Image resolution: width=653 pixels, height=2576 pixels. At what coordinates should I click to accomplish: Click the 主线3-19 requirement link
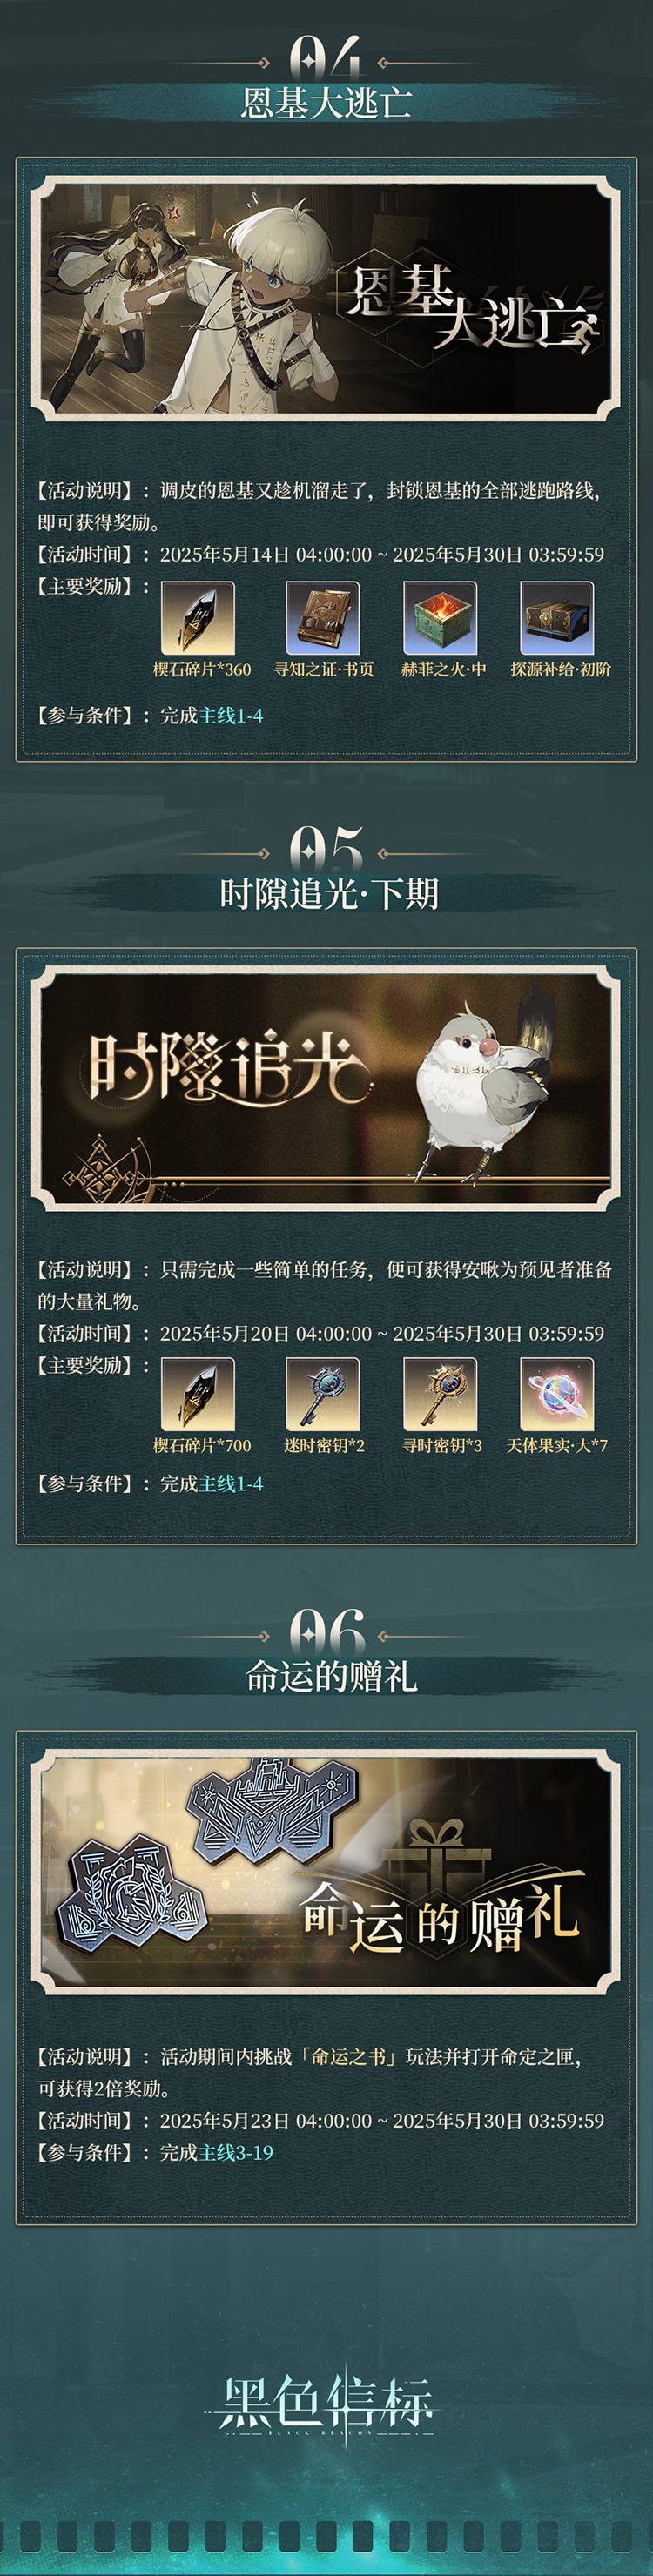(x=236, y=2153)
